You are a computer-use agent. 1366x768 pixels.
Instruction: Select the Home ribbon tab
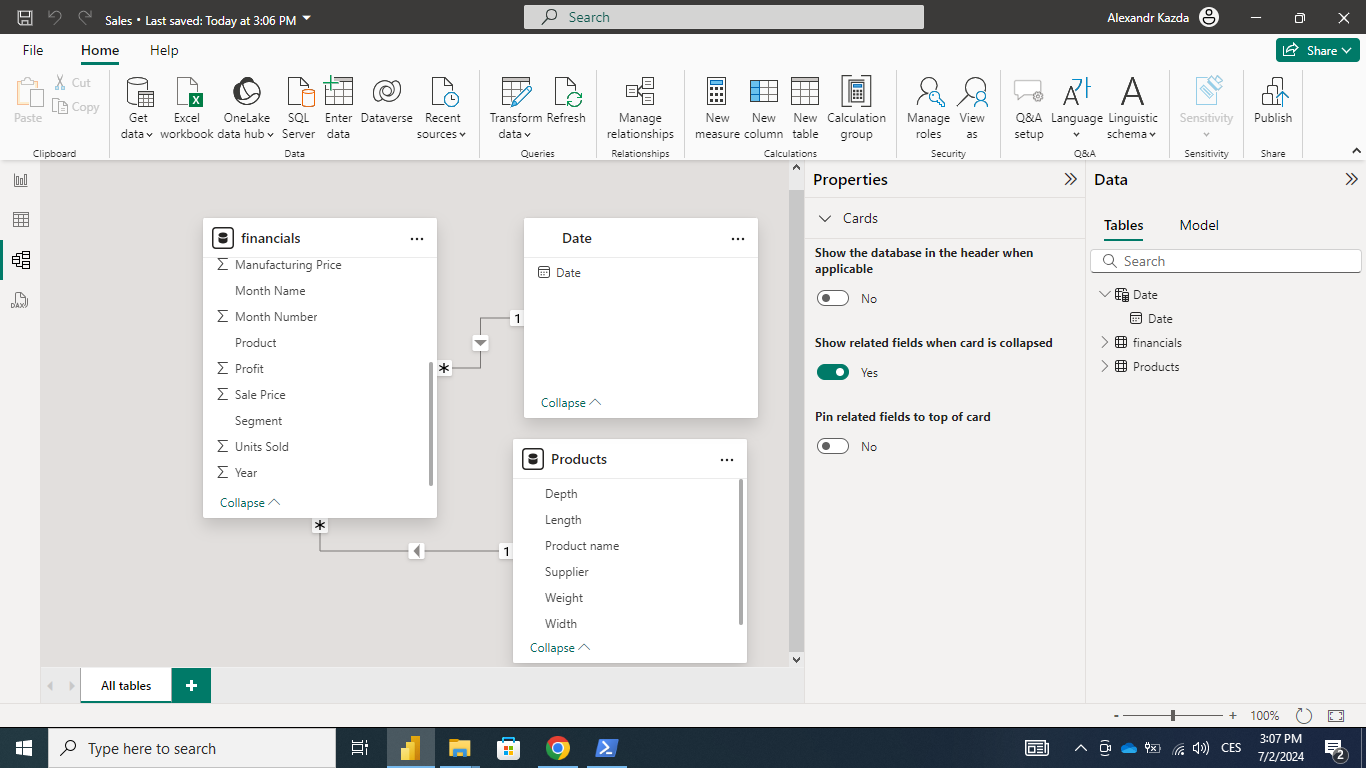tap(100, 50)
